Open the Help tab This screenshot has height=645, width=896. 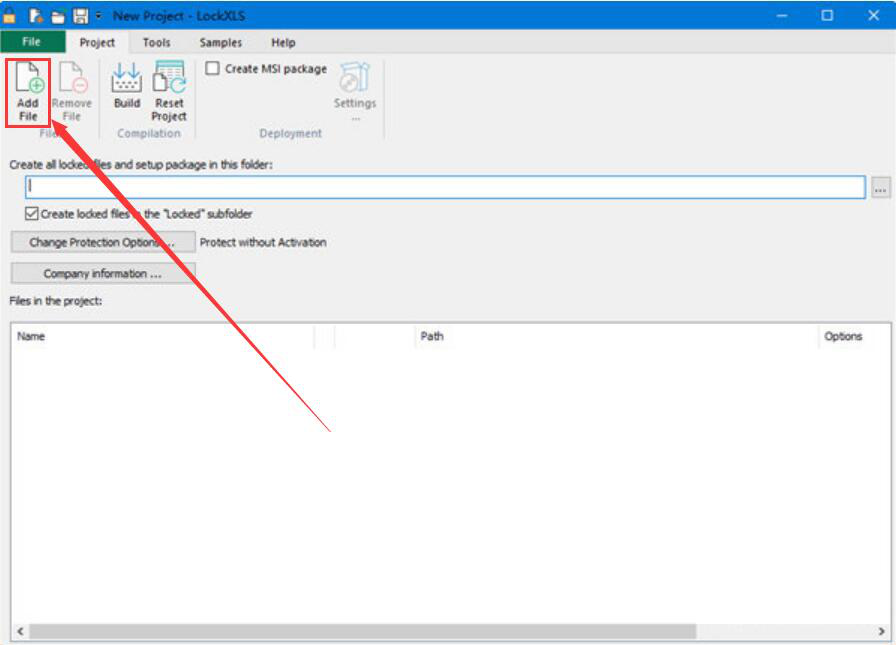[283, 43]
